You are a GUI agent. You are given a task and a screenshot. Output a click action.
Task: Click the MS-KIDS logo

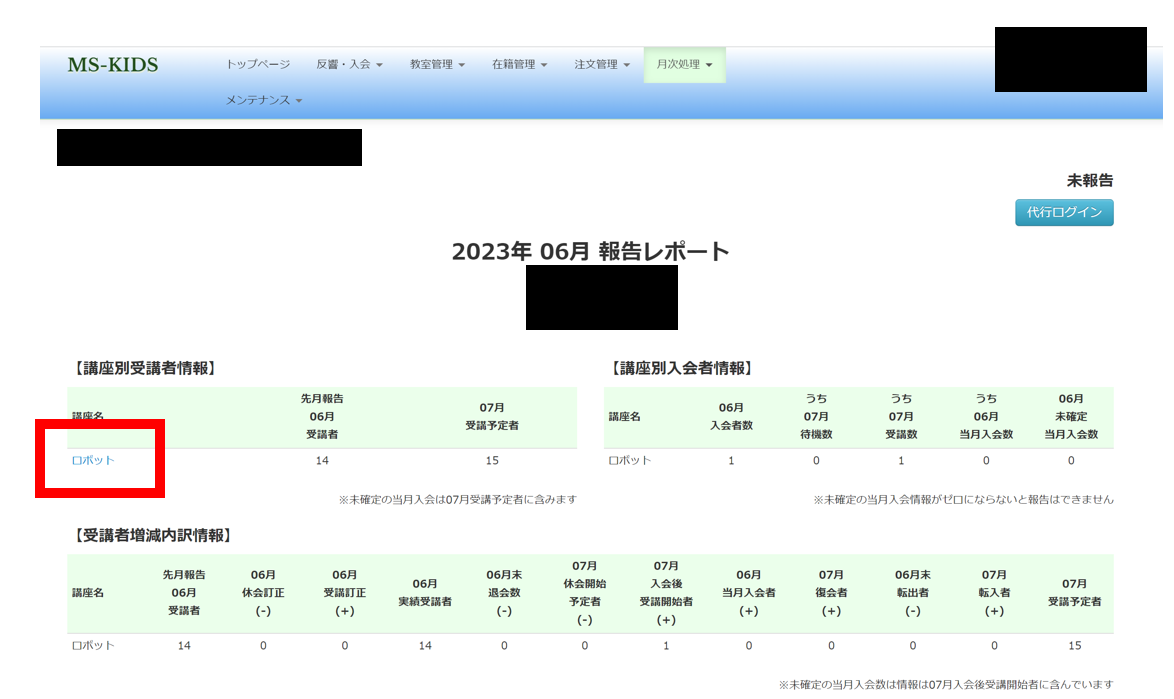[x=112, y=65]
